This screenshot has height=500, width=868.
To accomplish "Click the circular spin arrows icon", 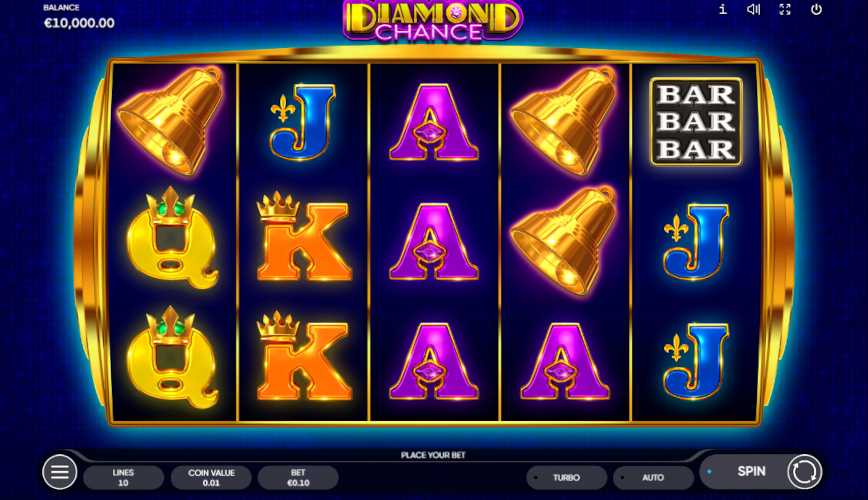I will [804, 472].
